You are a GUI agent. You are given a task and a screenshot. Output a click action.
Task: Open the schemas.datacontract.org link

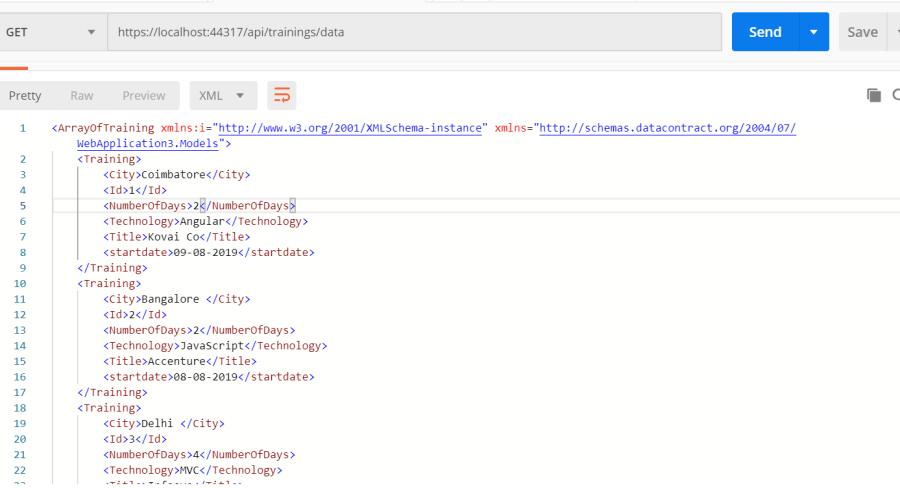click(x=667, y=128)
